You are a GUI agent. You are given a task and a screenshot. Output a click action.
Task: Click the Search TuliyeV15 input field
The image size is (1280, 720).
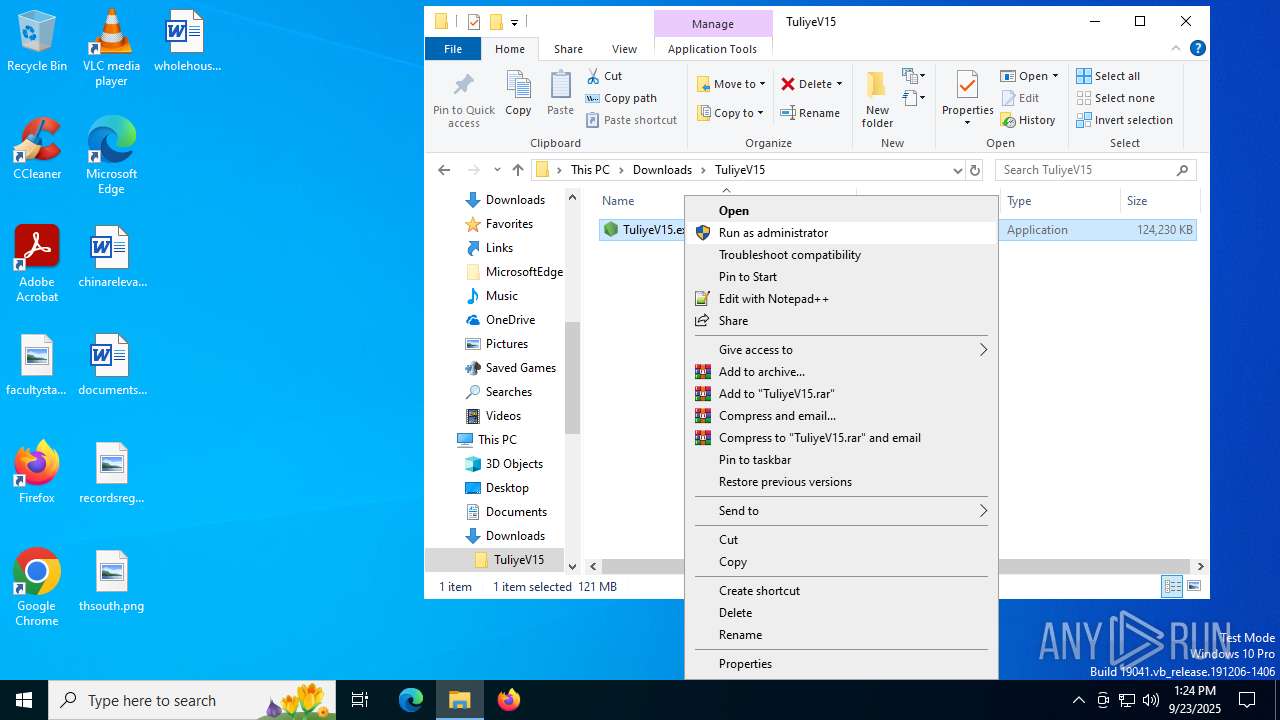pyautogui.click(x=1085, y=170)
